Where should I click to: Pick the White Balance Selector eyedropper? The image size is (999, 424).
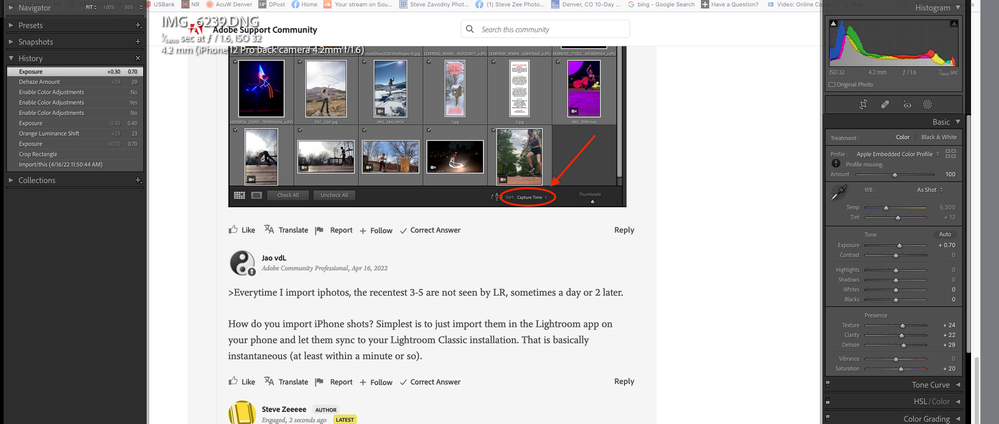point(840,193)
